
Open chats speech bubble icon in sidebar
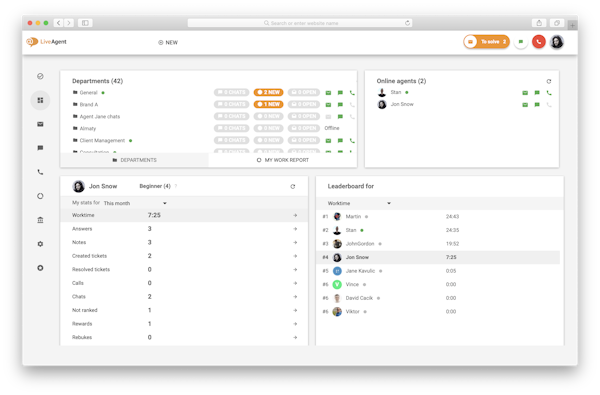[x=40, y=148]
